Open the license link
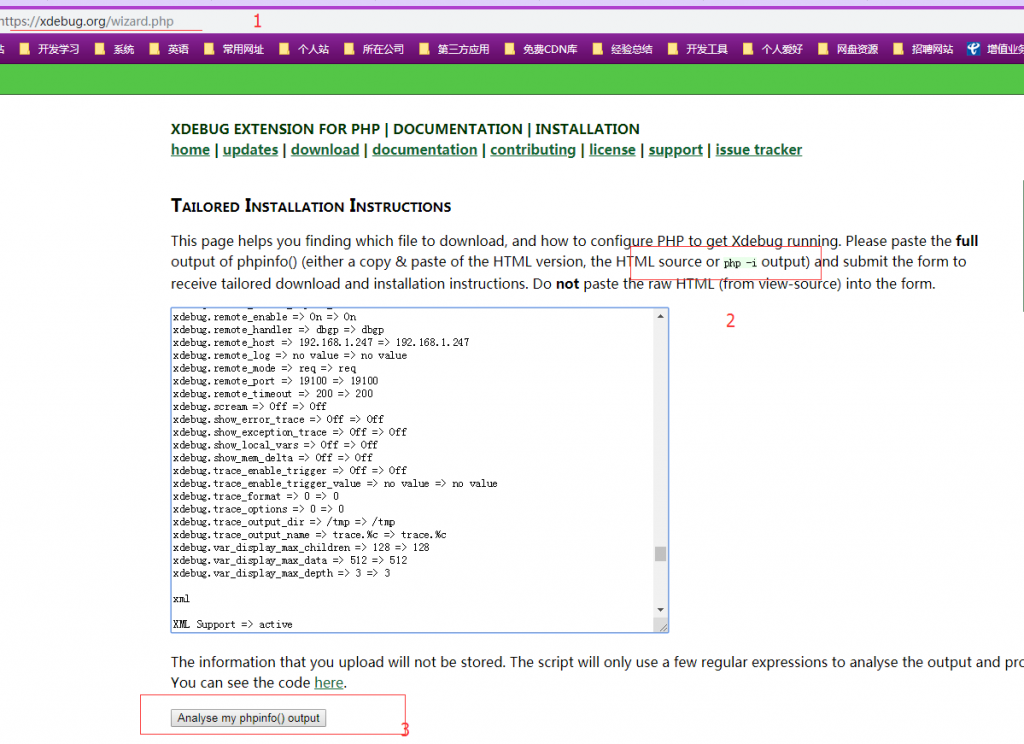 [x=612, y=150]
